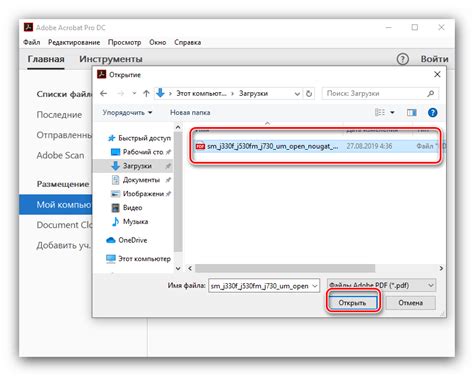Click the Быстрый доступ star icon
Screen dimensions: 474x376
click(x=111, y=138)
